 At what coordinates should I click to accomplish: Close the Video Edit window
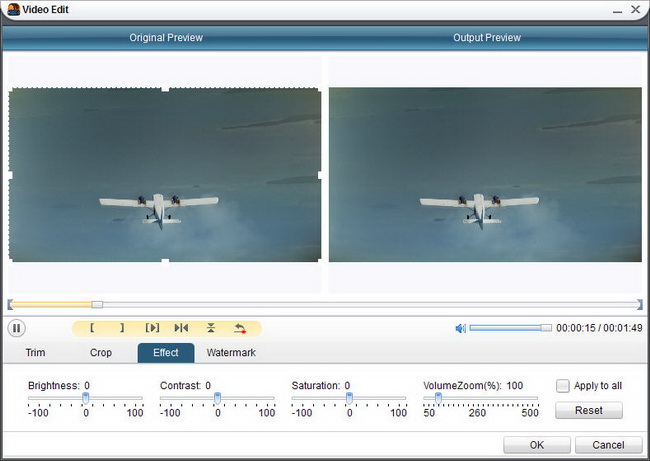635,10
